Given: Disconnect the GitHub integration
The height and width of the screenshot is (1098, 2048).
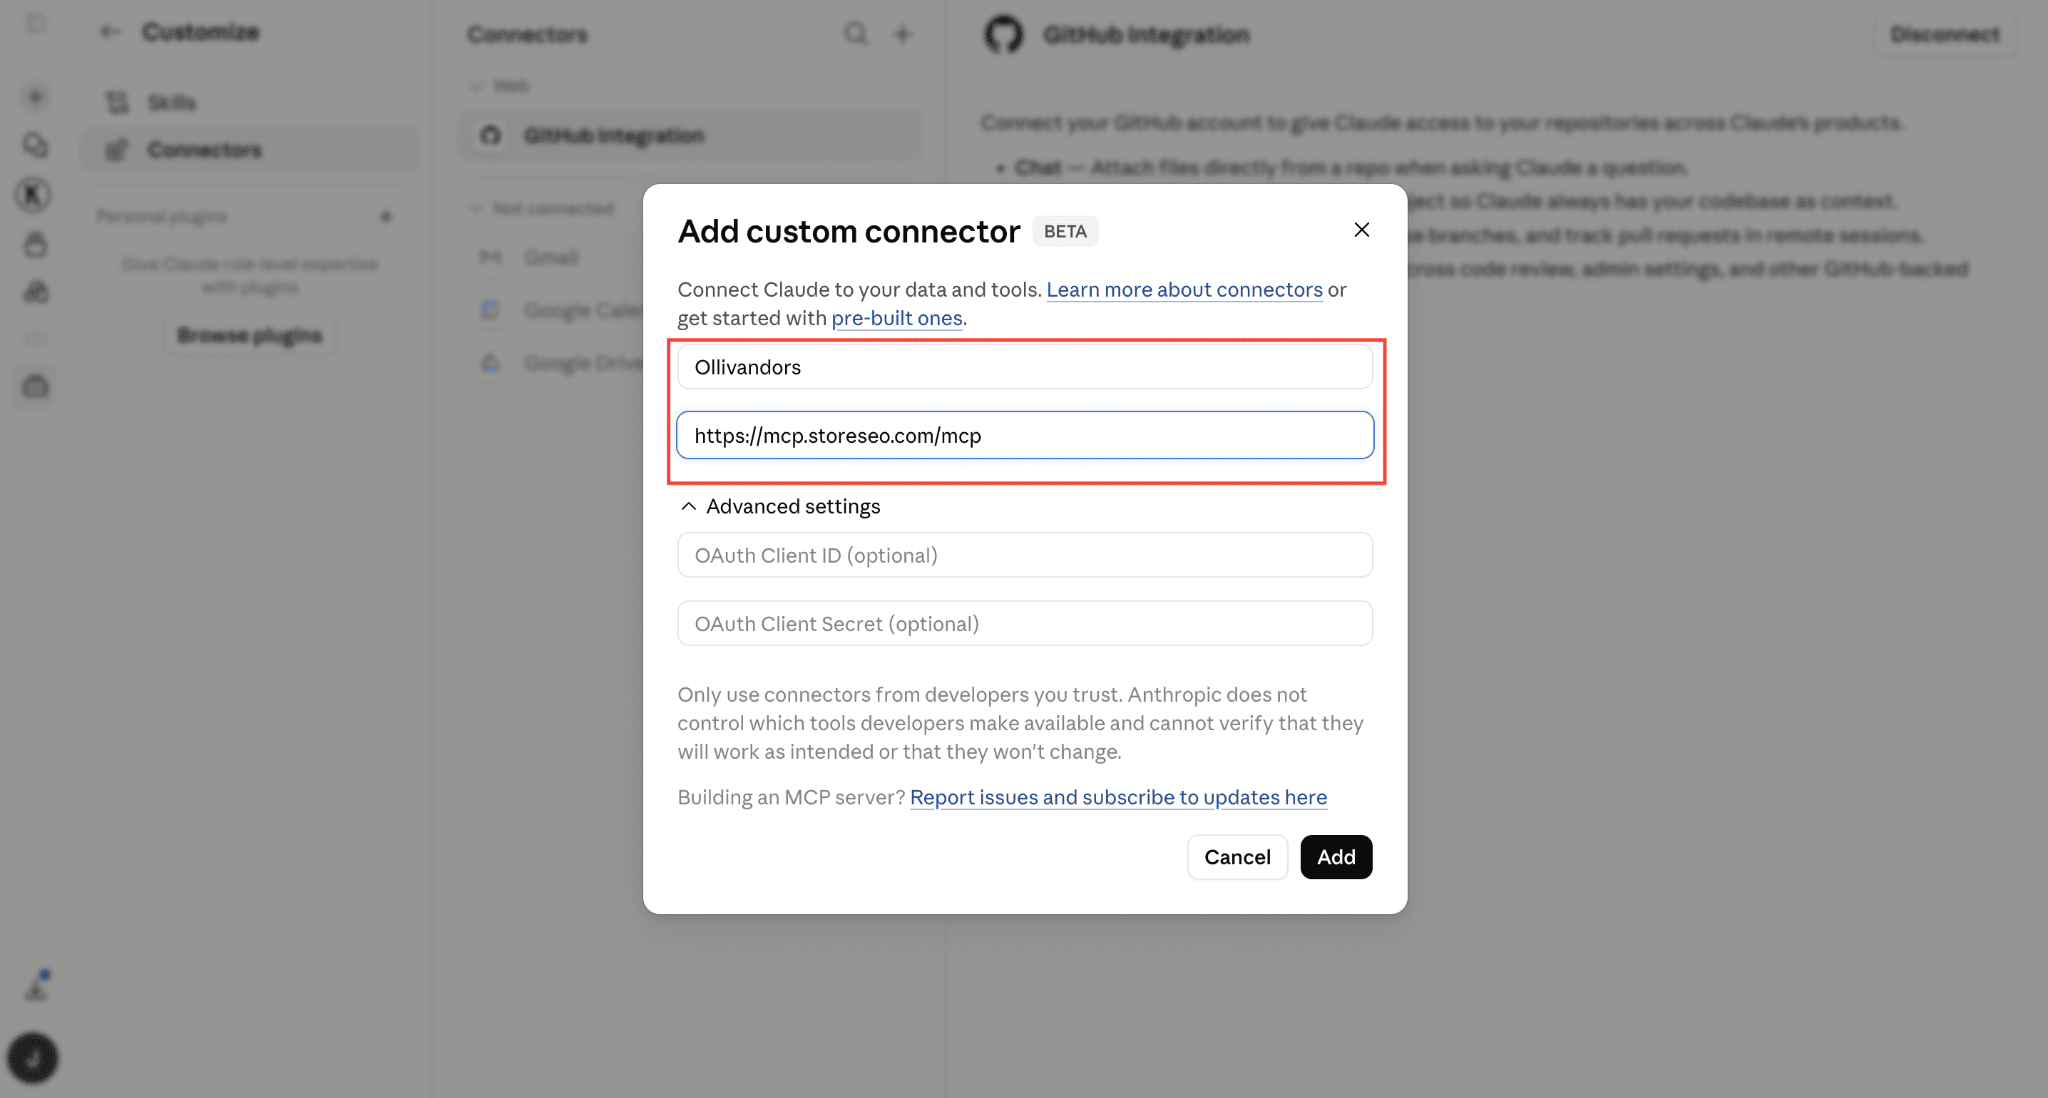Looking at the screenshot, I should [x=1945, y=34].
